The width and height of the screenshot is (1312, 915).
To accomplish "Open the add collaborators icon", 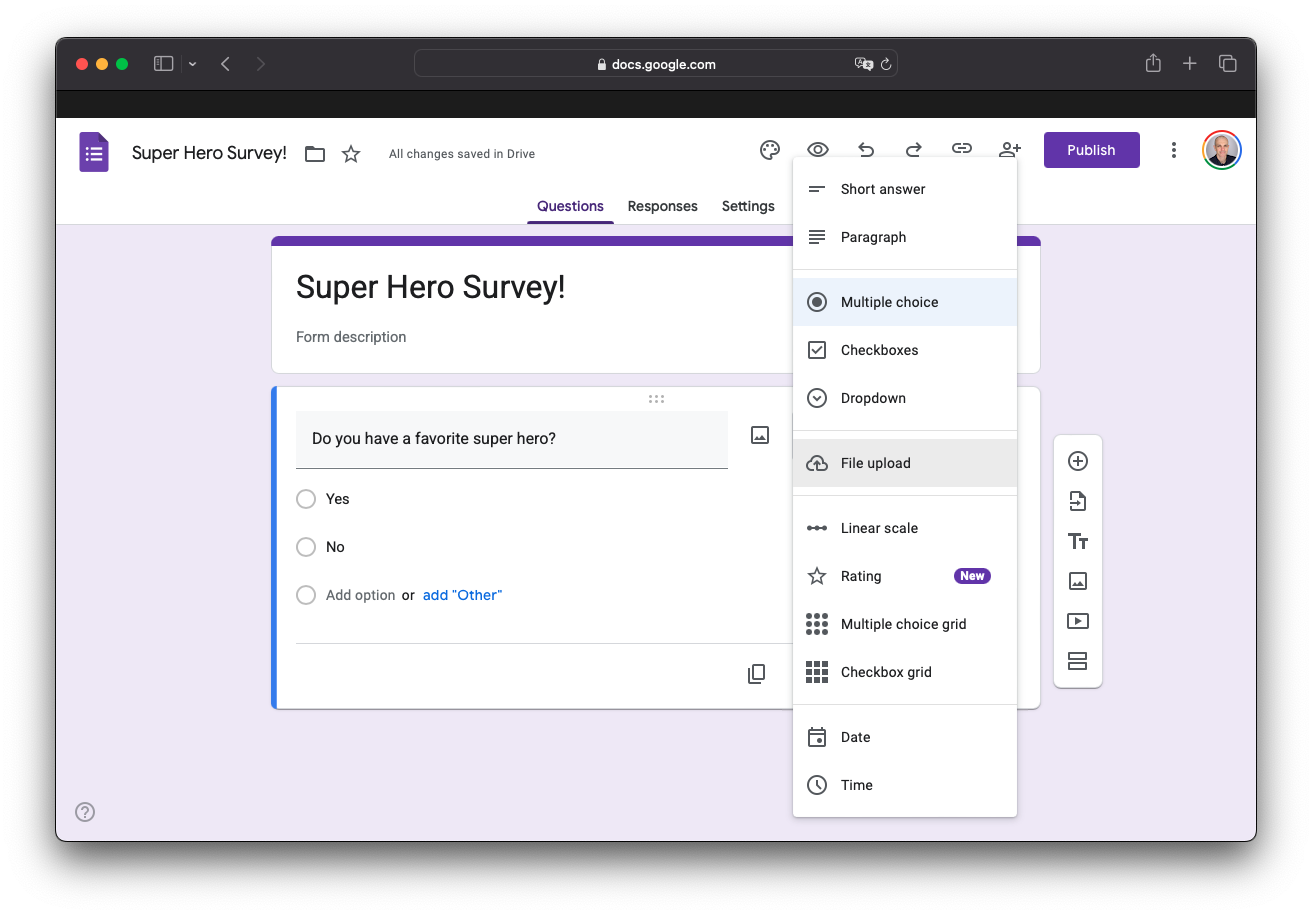I will tap(1010, 150).
